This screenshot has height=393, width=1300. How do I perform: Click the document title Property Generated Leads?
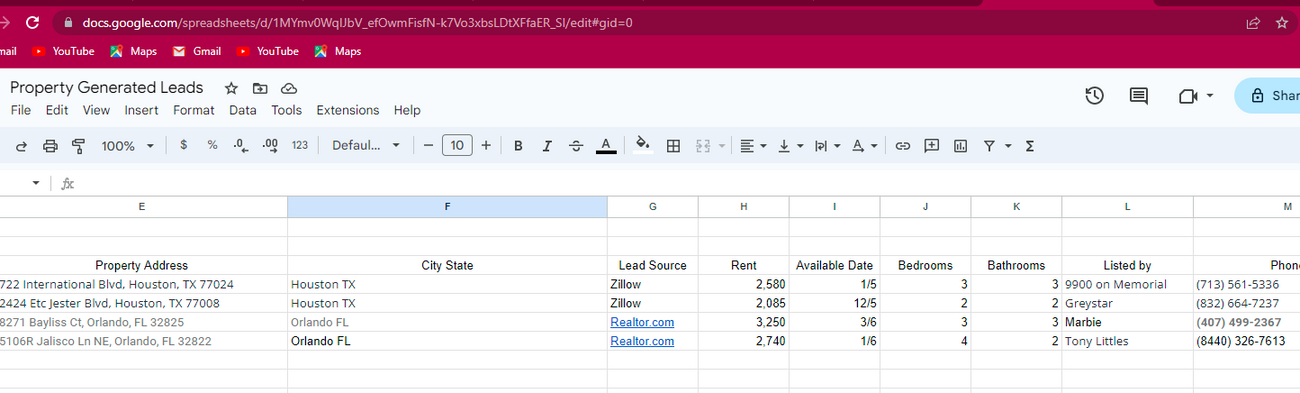point(106,88)
